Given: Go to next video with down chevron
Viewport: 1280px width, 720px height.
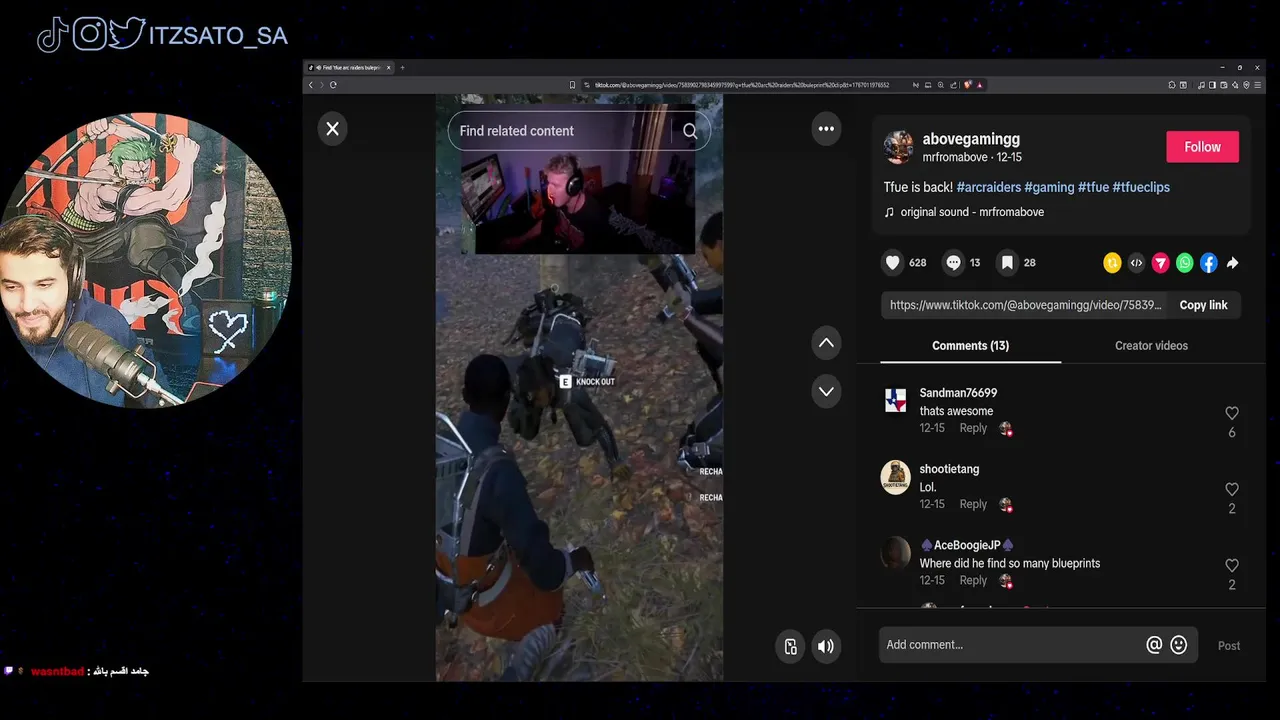Looking at the screenshot, I should pos(826,391).
